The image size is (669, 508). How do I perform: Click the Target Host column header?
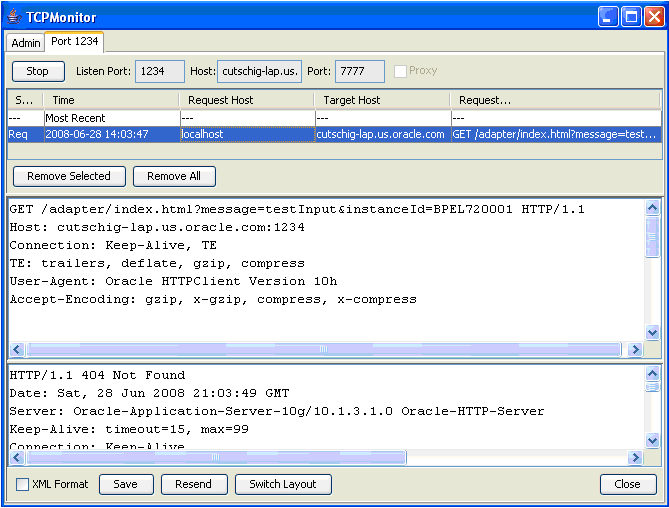tap(382, 100)
